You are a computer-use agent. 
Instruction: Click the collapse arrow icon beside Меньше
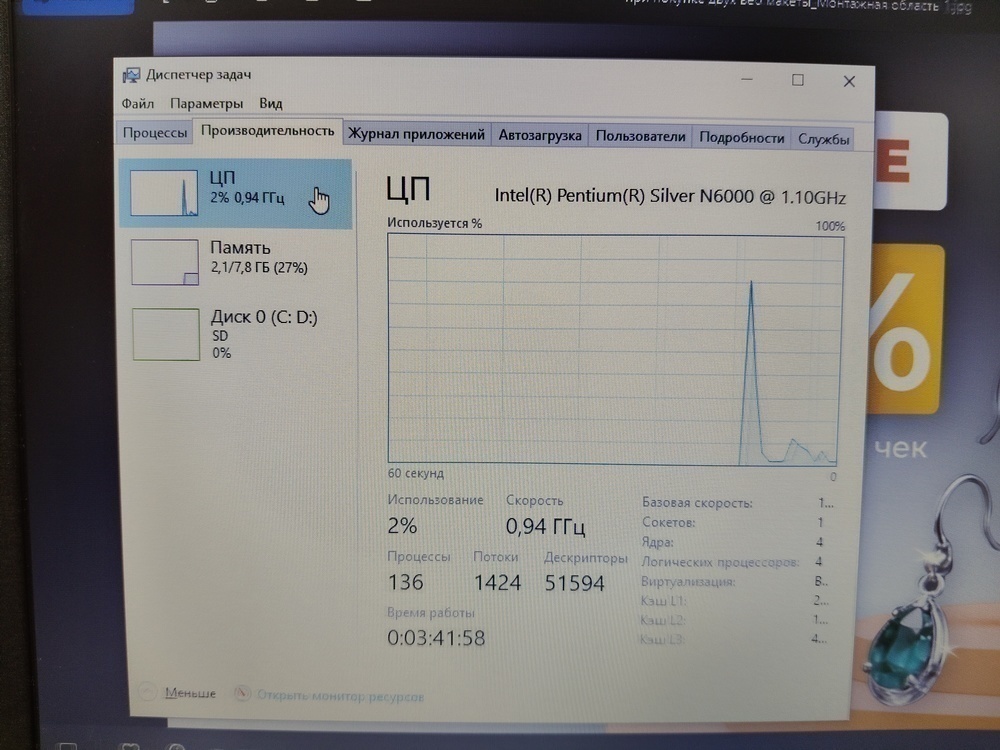148,691
